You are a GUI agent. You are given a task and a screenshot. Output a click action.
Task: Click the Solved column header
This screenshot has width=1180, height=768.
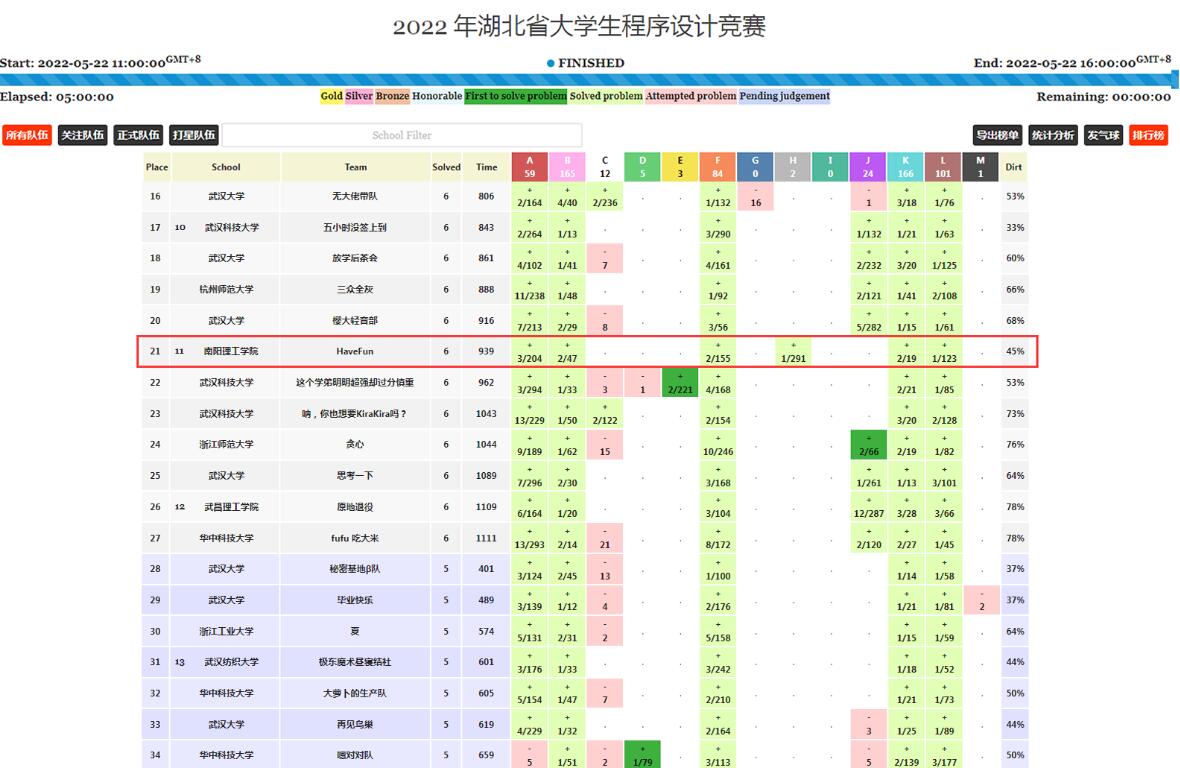446,167
